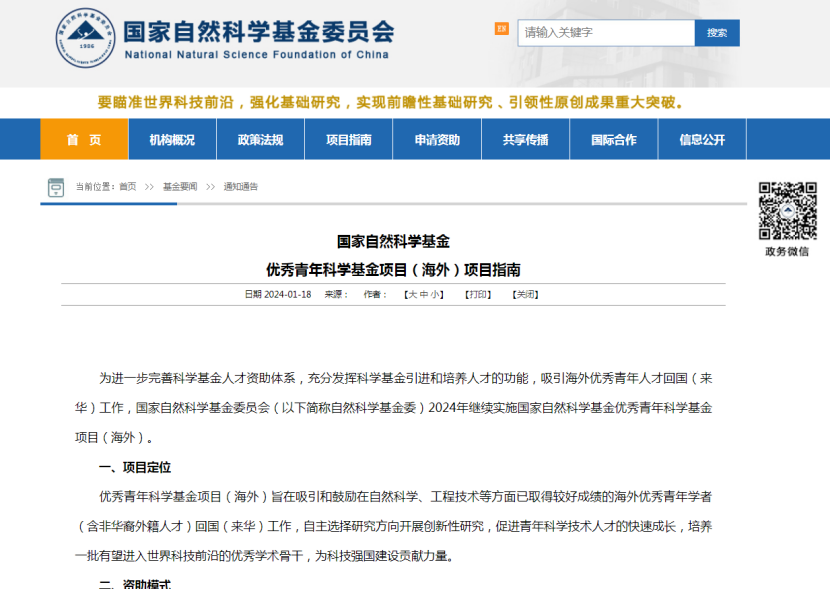Viewport: 830px width, 589px height.
Task: Click the 关闭 close page link
Action: (525, 295)
